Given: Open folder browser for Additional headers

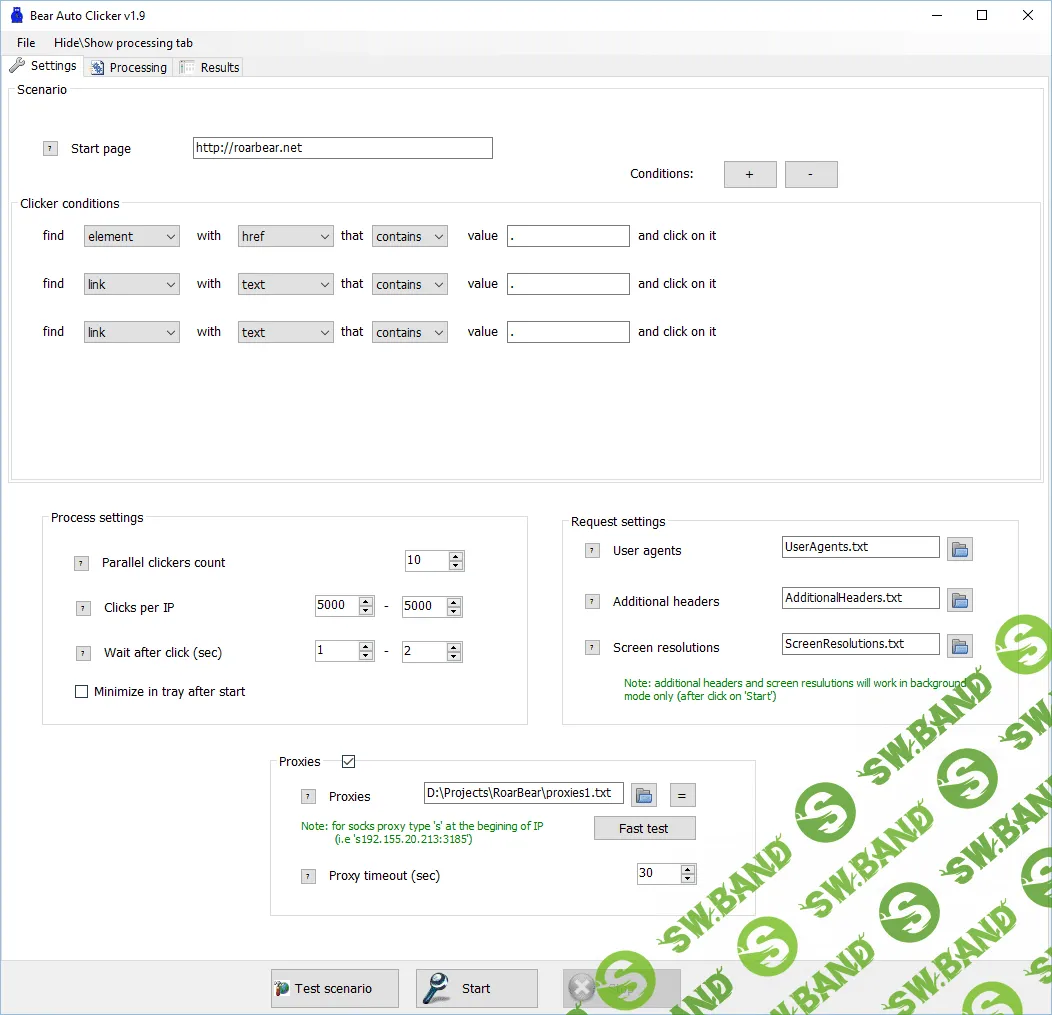Looking at the screenshot, I should (x=959, y=600).
